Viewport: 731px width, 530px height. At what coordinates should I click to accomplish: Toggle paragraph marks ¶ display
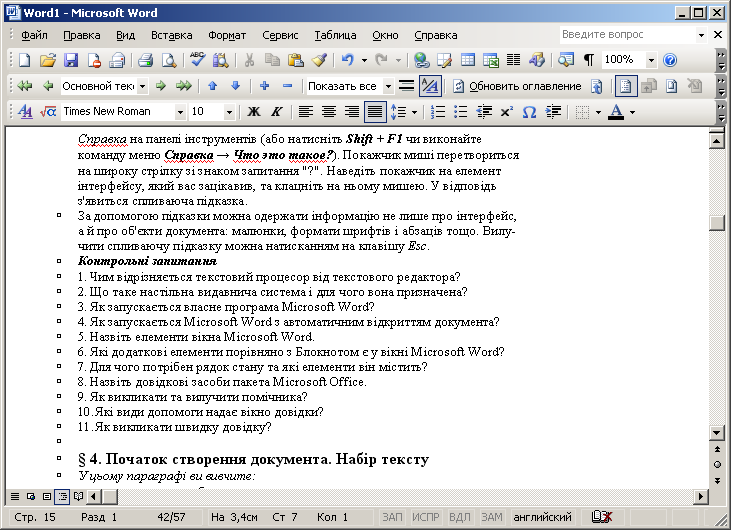click(x=589, y=60)
